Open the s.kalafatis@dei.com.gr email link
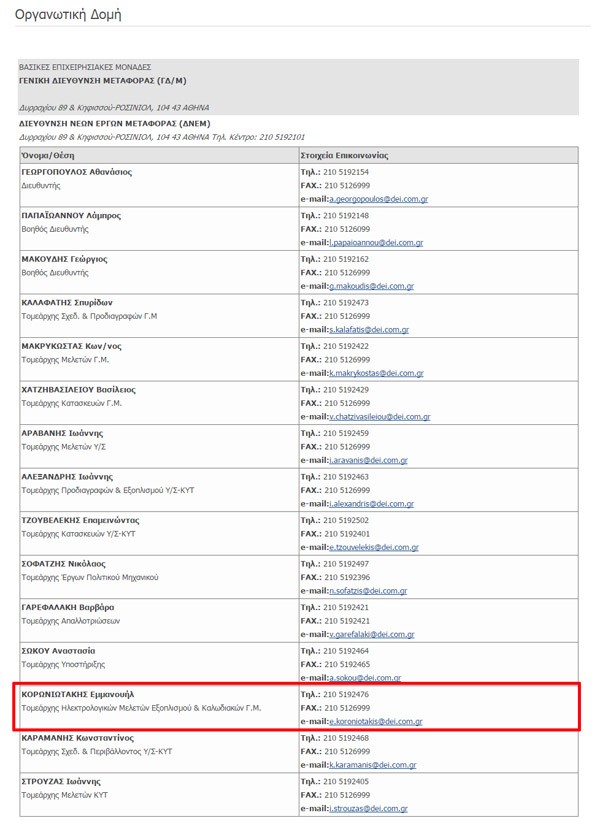 (x=369, y=329)
